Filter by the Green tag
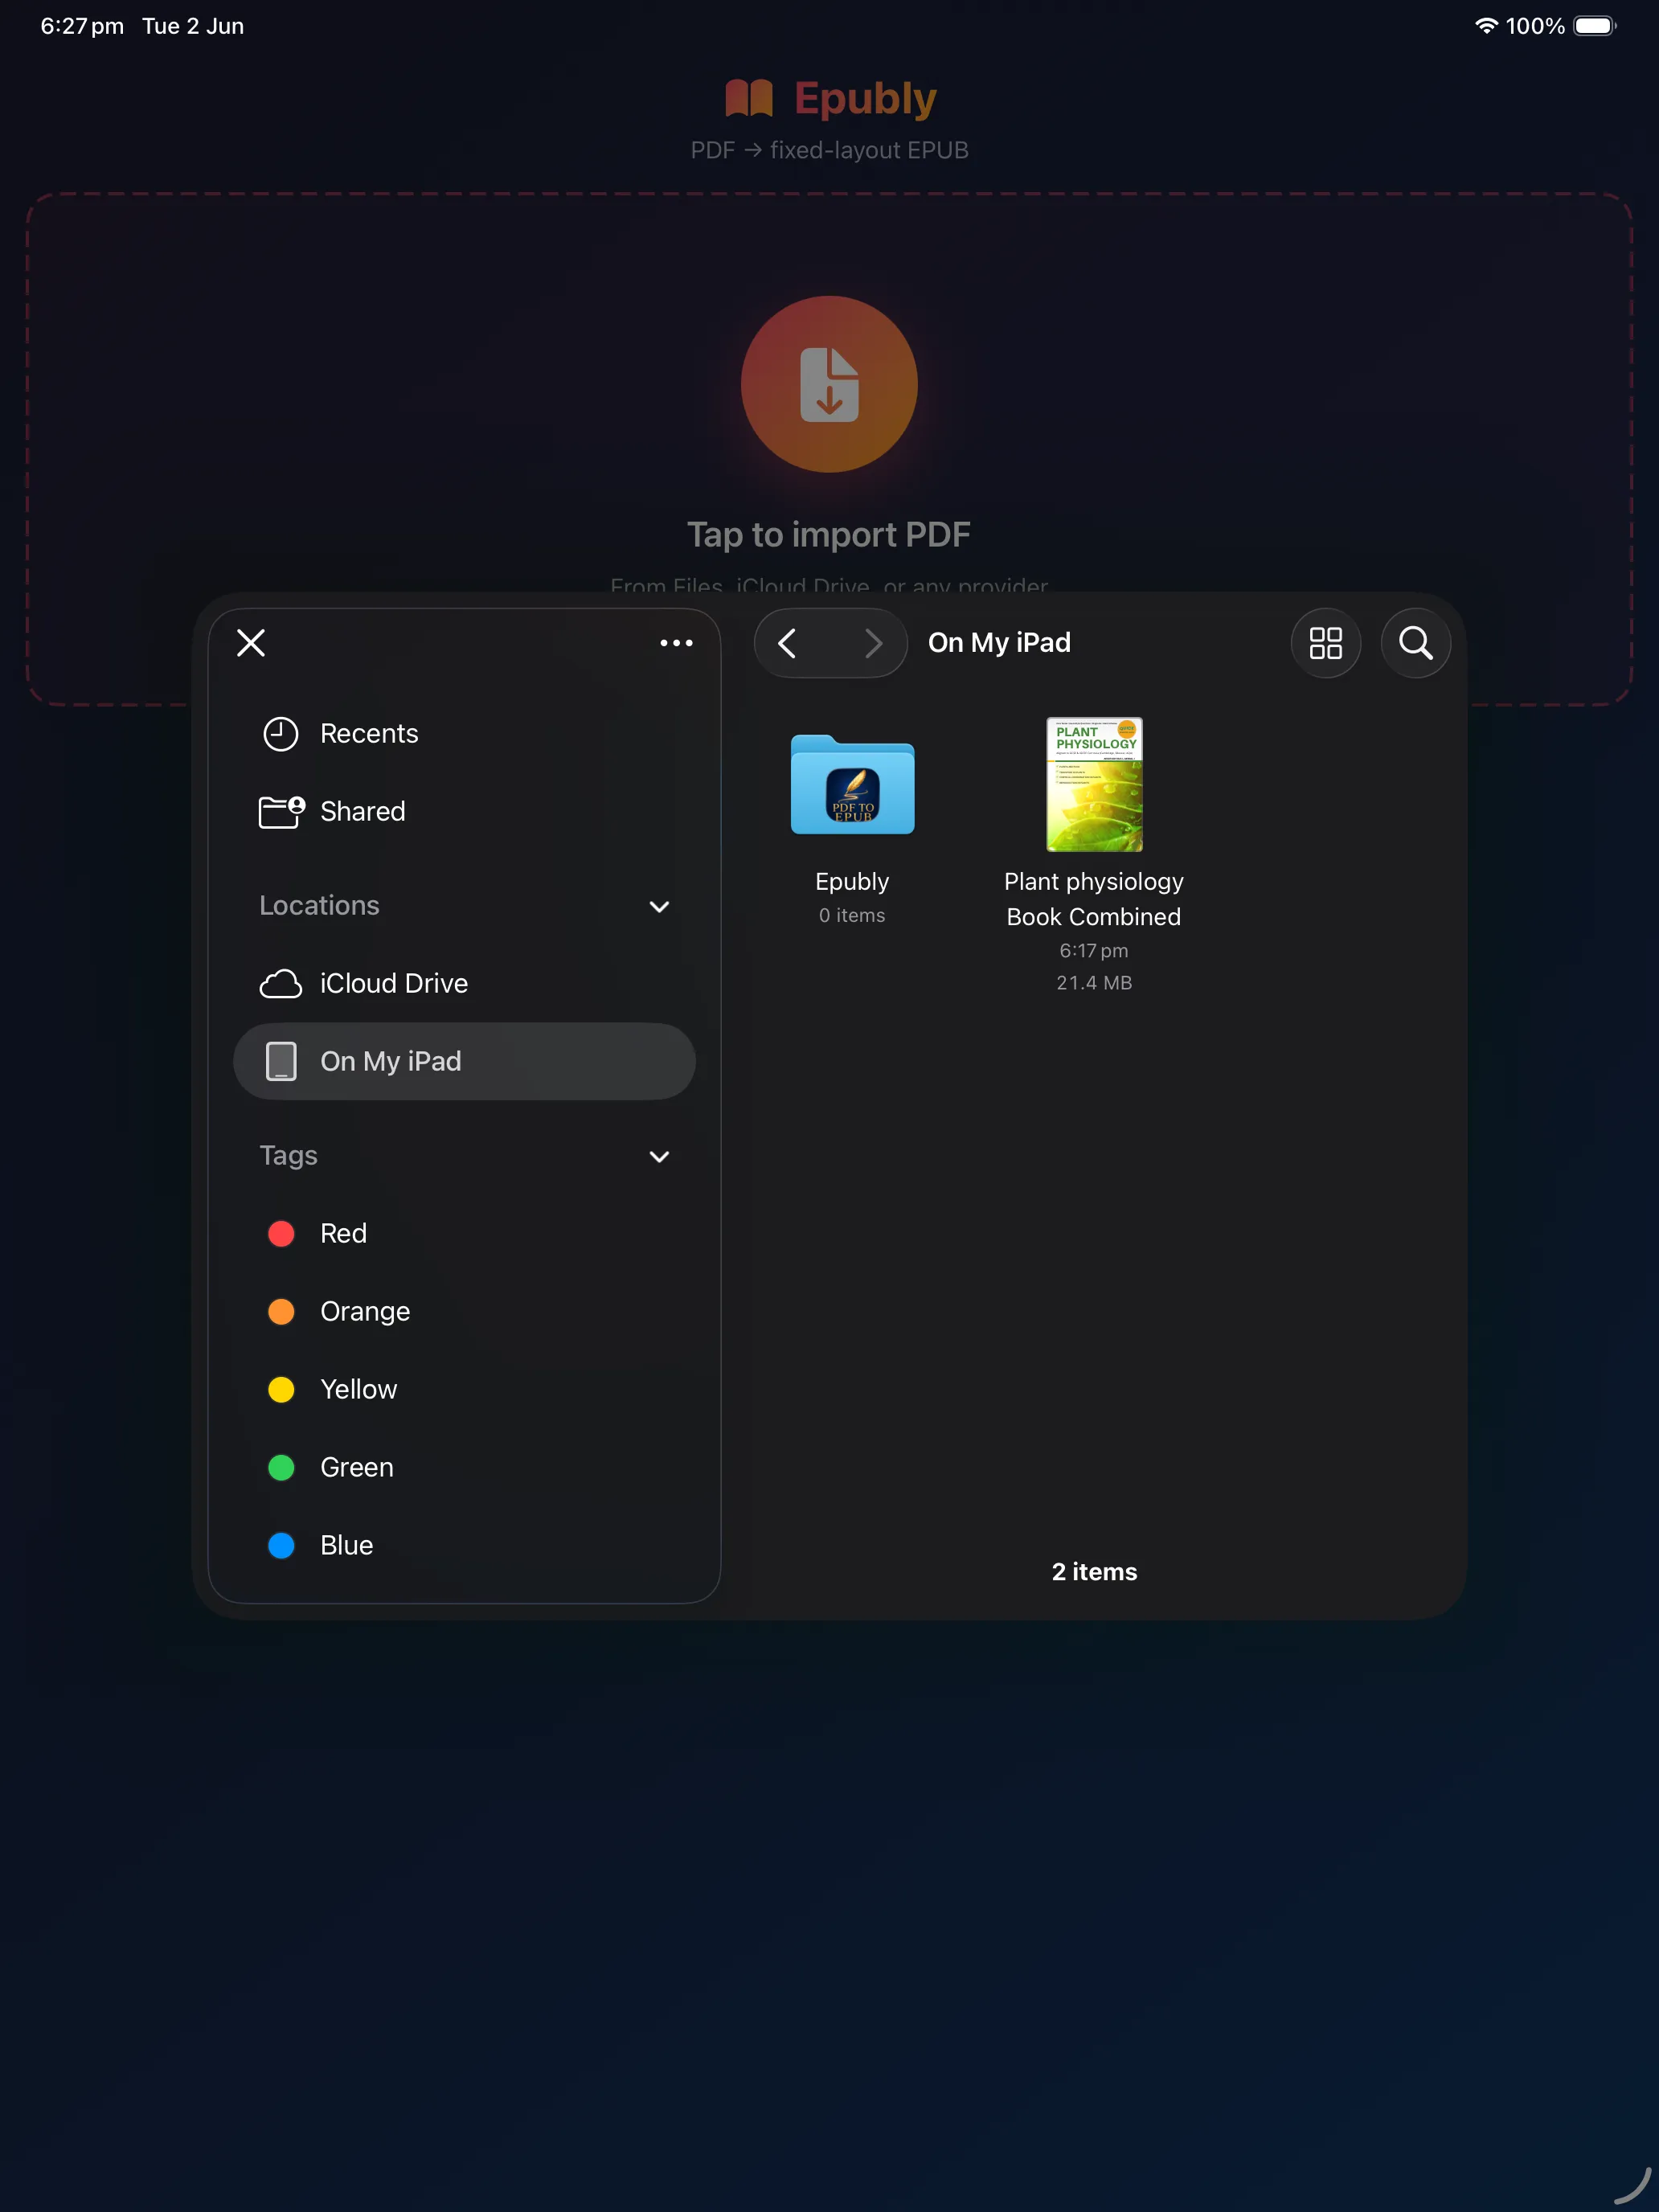The image size is (1659, 2212). [464, 1467]
